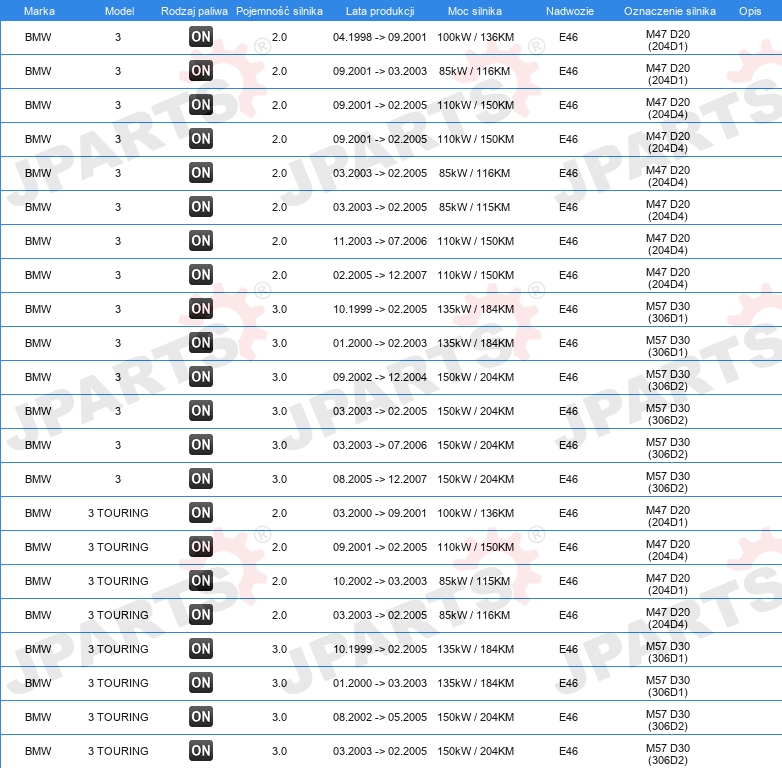Image resolution: width=782 pixels, height=768 pixels.
Task: Select the date cell 10.2002 -> 03.2003
Action: 380,581
